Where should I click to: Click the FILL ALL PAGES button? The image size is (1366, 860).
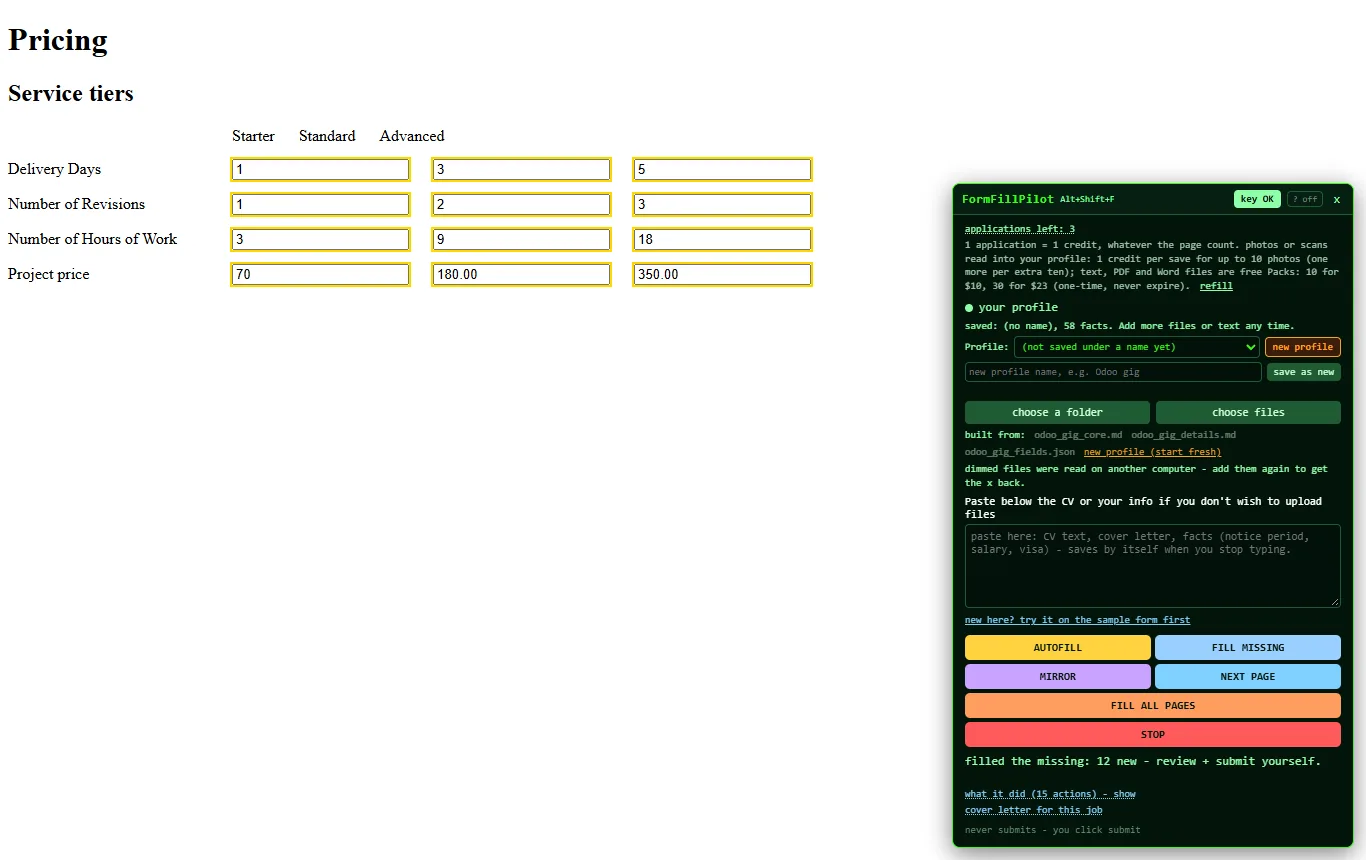click(x=1152, y=706)
